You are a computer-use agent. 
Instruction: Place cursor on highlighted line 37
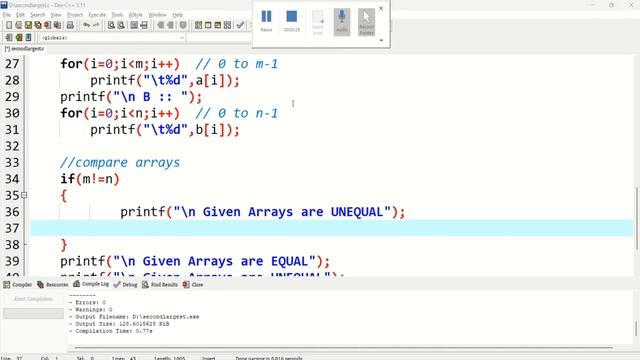coord(331,228)
